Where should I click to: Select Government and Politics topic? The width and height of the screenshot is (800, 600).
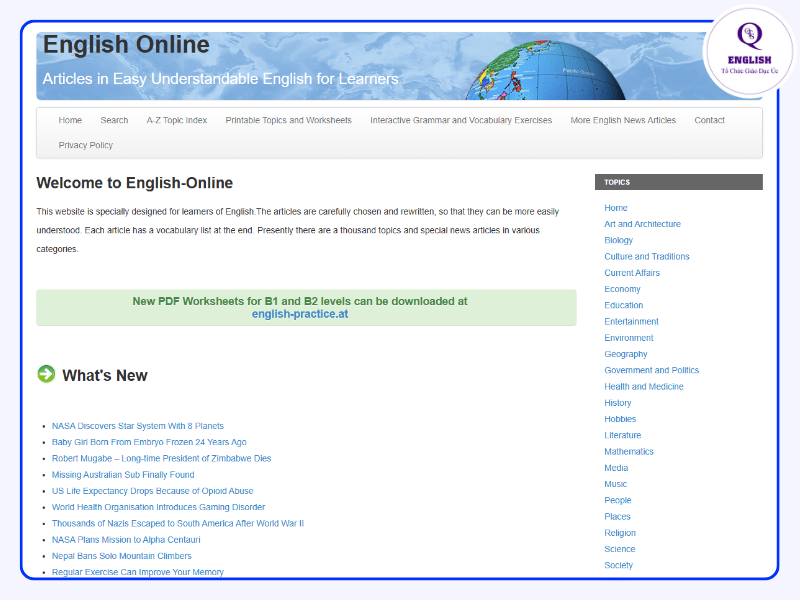pyautogui.click(x=652, y=370)
